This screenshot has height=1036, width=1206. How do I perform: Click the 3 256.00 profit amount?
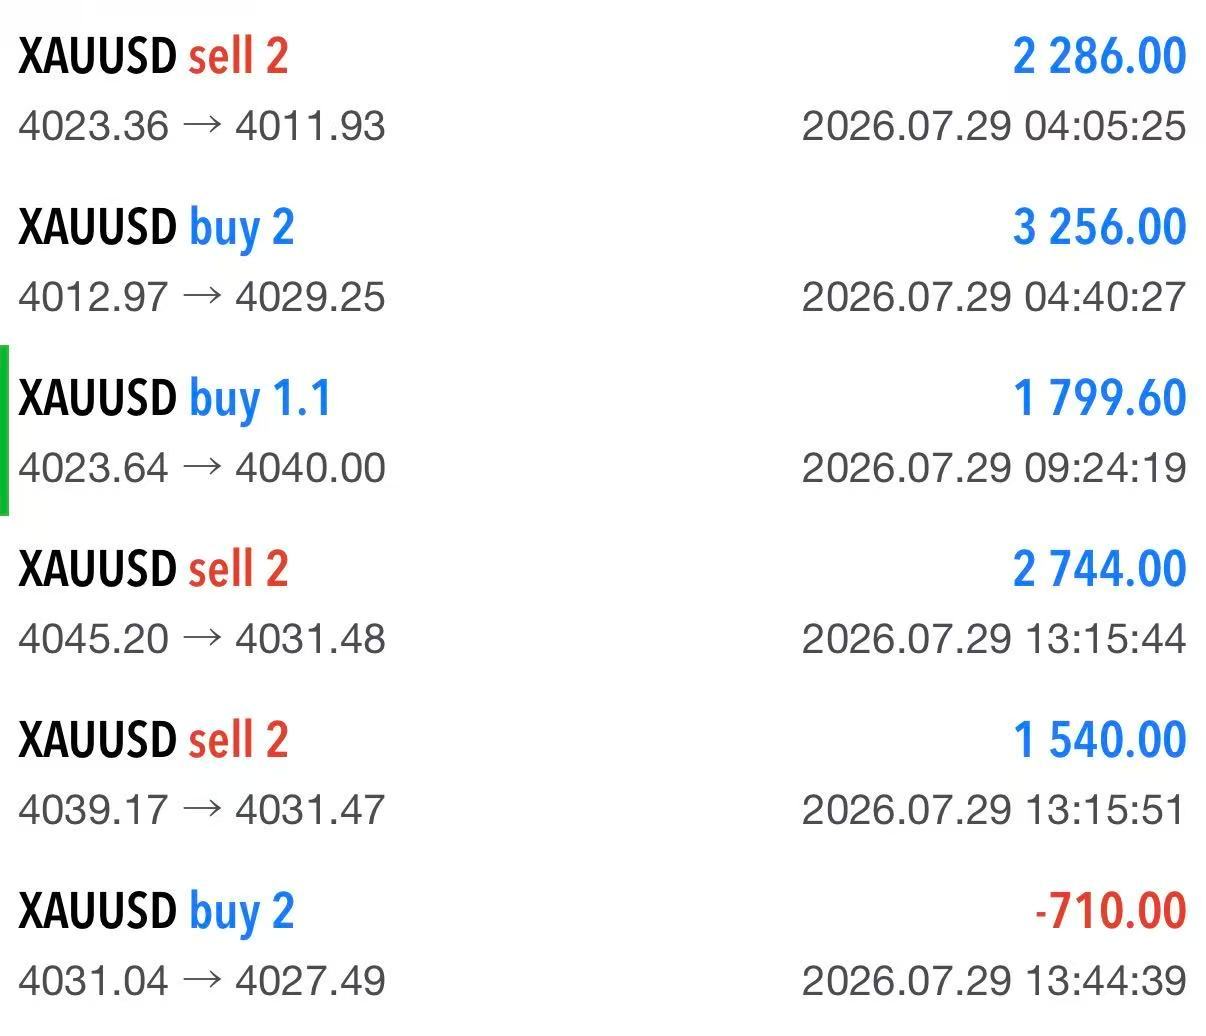point(1099,227)
